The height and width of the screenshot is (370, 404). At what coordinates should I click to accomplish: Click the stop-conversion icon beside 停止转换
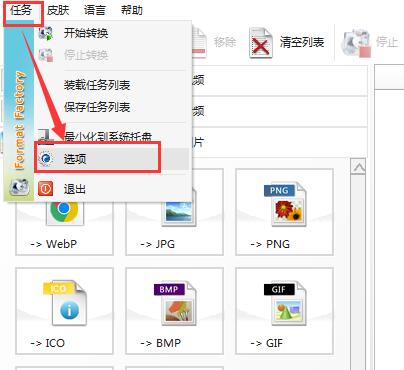pos(46,55)
